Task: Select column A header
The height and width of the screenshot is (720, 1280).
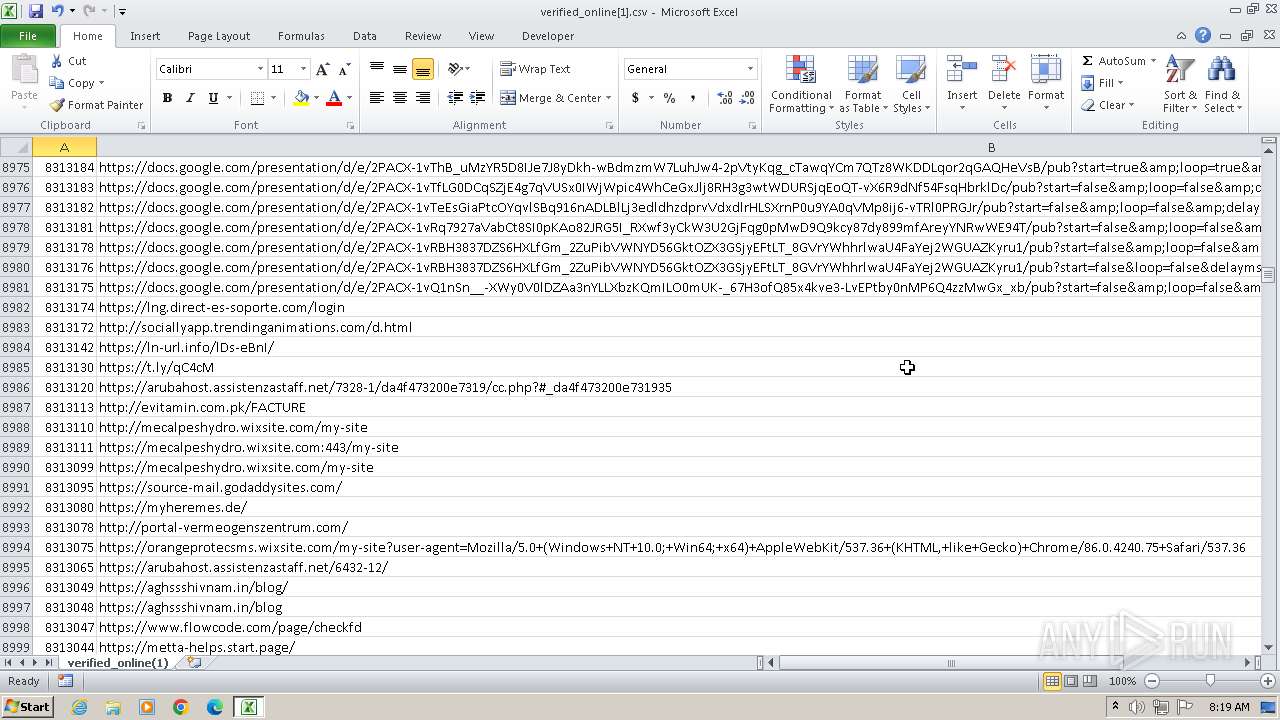Action: (64, 147)
